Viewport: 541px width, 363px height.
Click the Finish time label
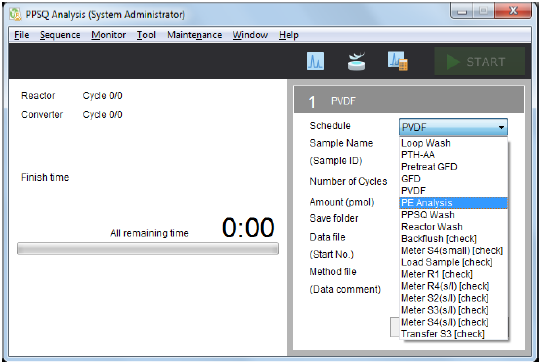pos(45,177)
